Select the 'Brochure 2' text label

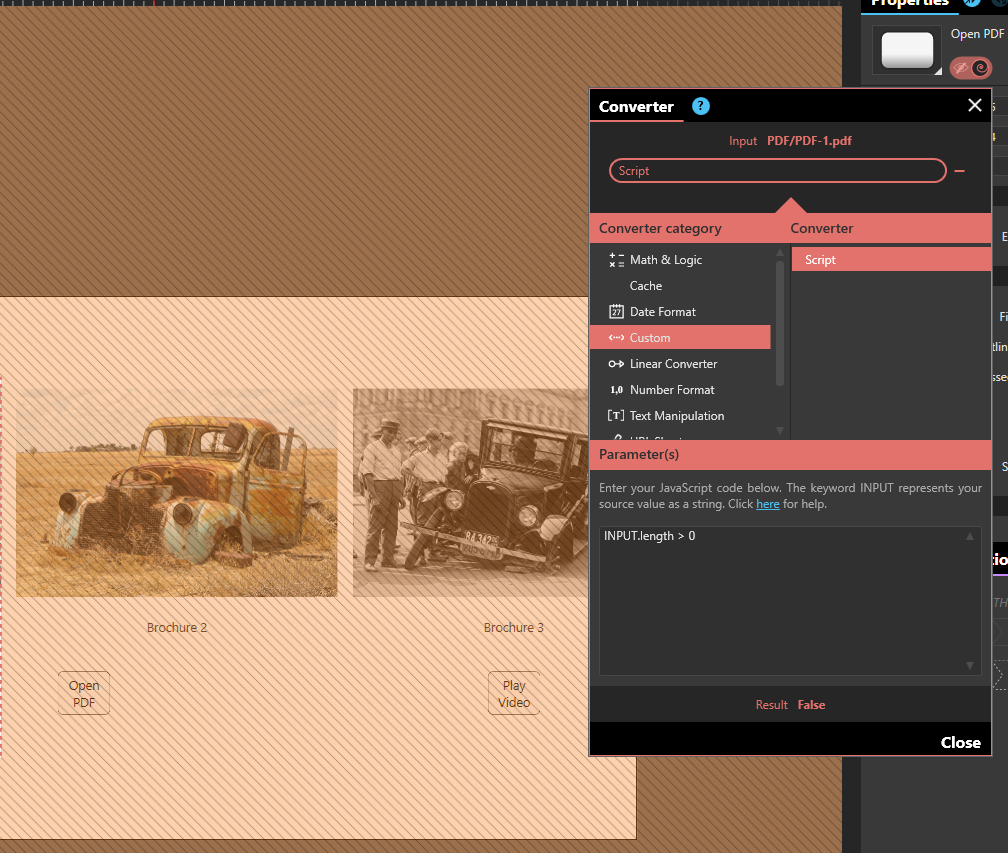(x=177, y=627)
